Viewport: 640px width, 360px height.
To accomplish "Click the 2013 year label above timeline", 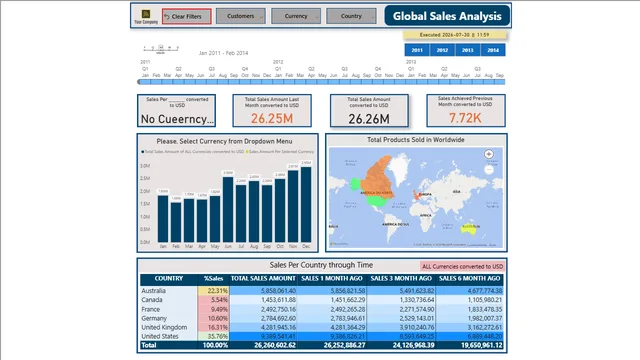I will 411,62.
